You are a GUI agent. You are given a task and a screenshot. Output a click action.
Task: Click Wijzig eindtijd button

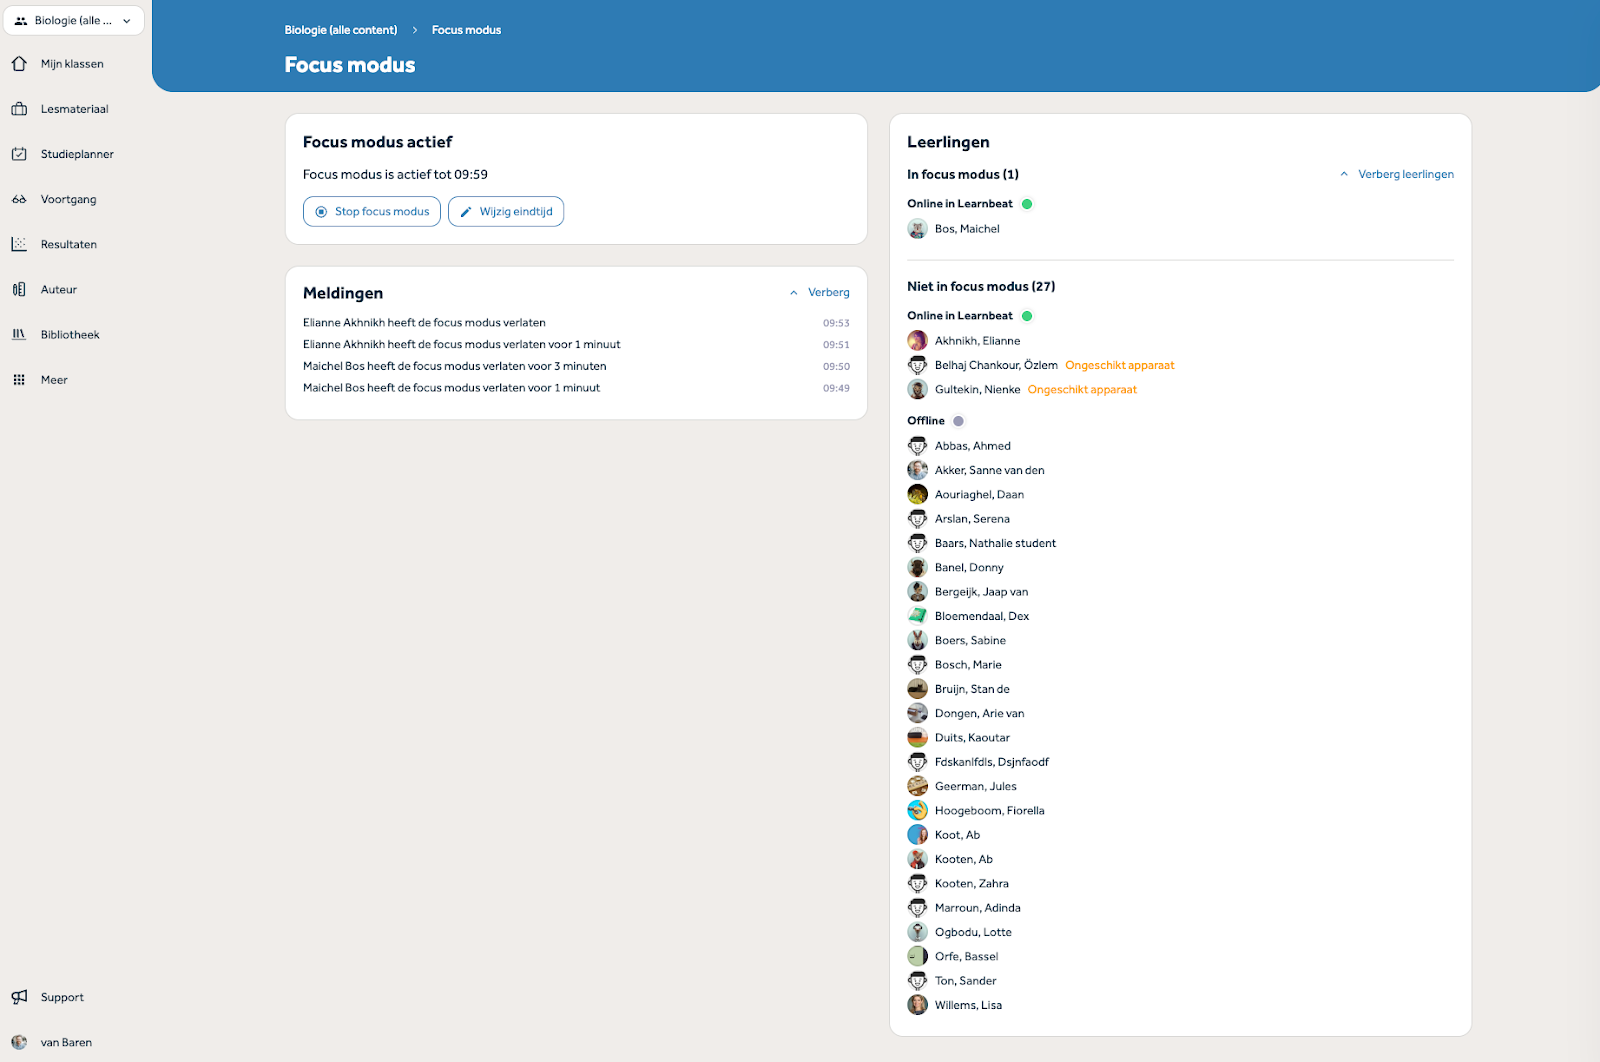(506, 212)
